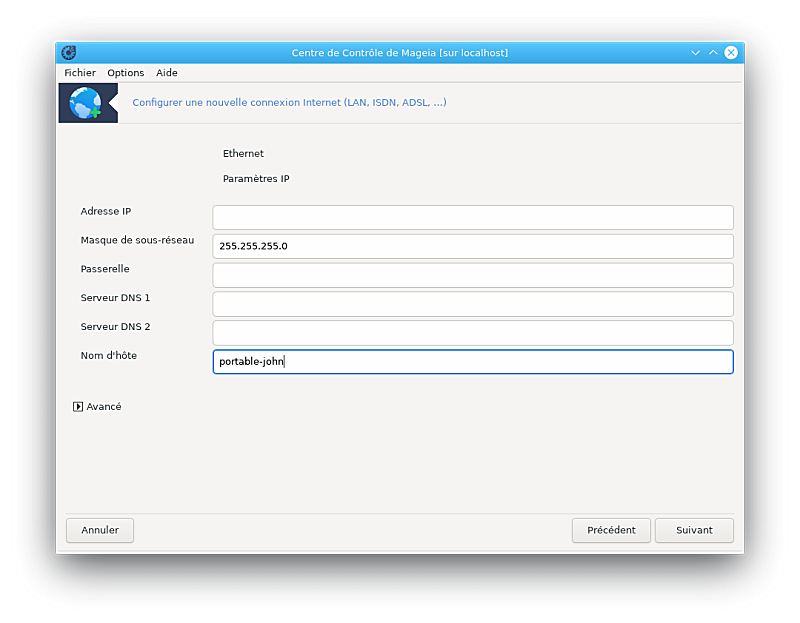Click the 'Serveur DNS 2' label
Viewport: 800px width, 623px height.
(115, 327)
